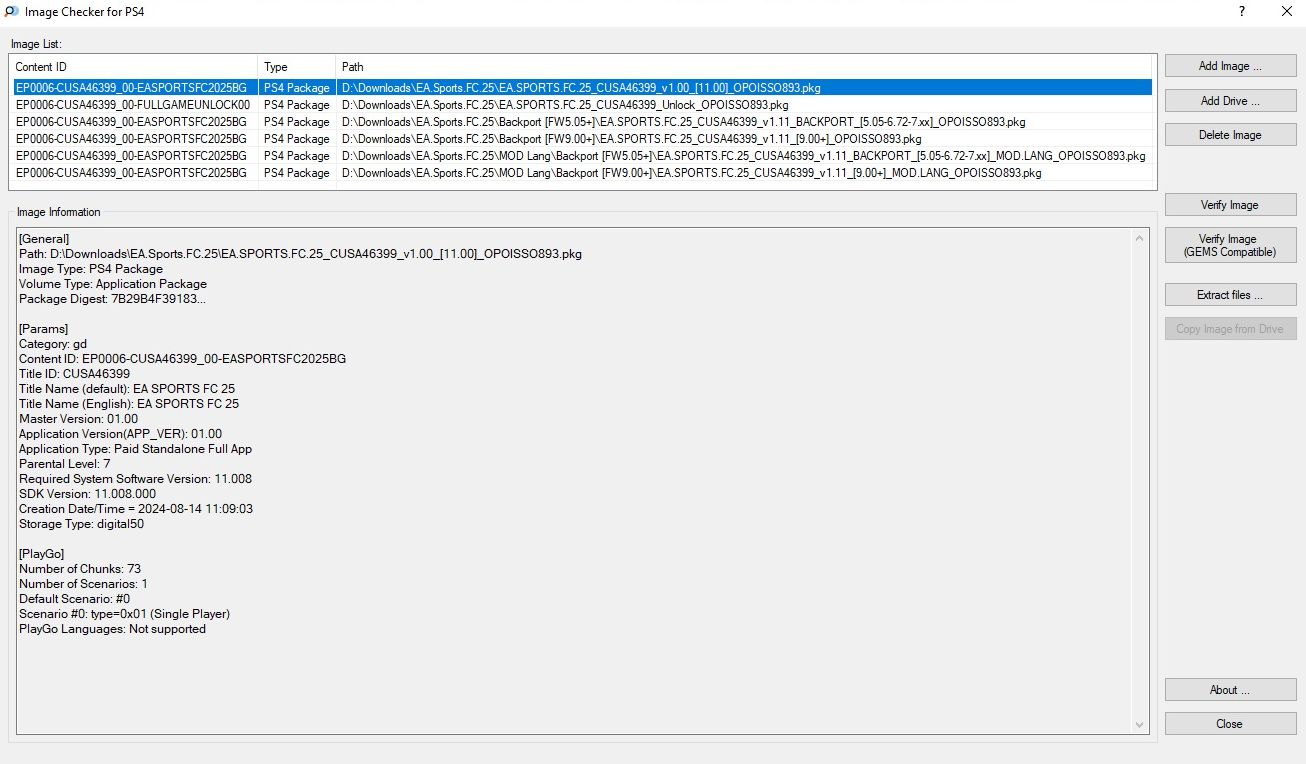Sort list by Content ID column header

click(134, 67)
